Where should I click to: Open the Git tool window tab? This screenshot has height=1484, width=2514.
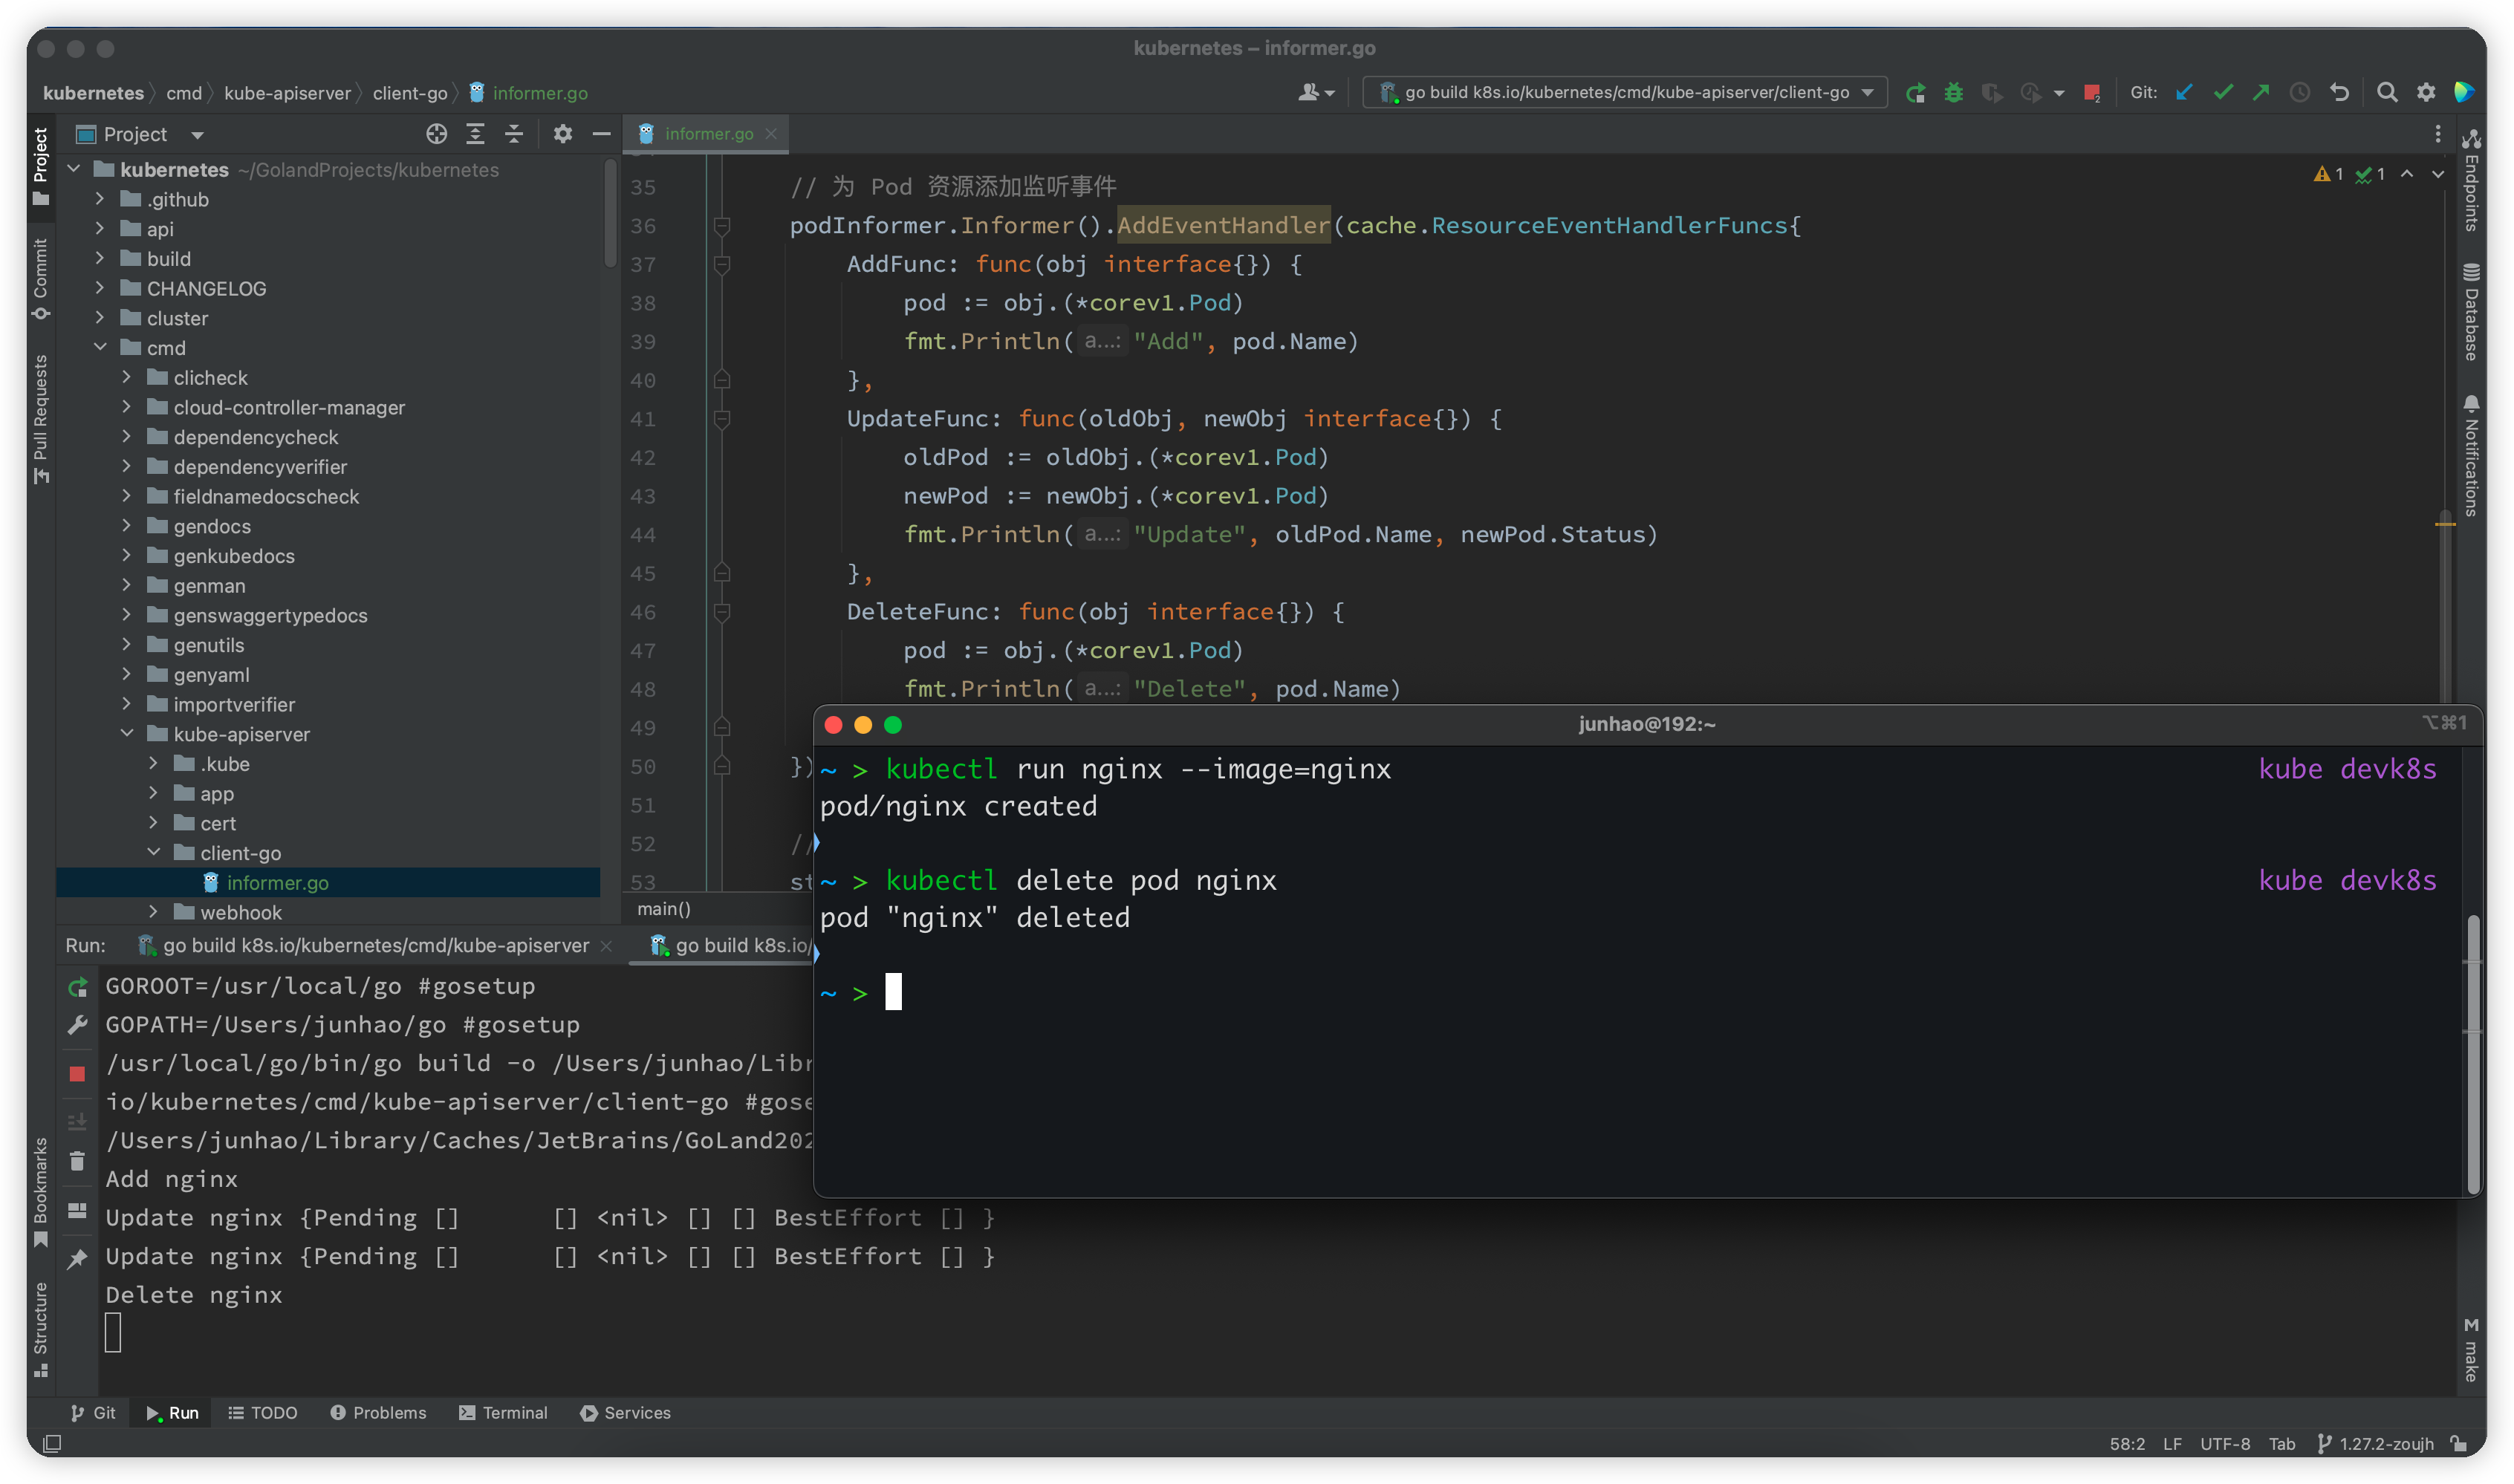point(93,1413)
